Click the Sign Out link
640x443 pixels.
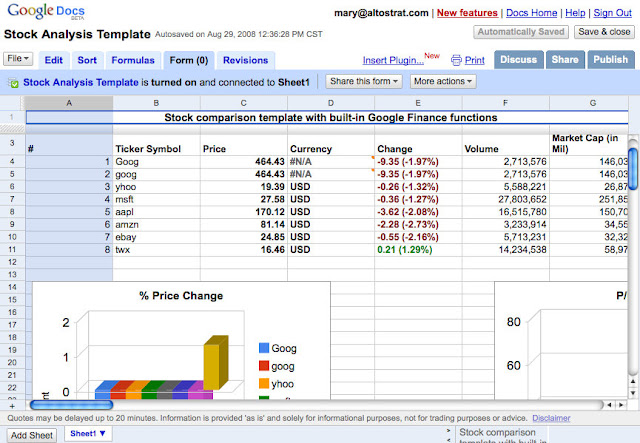click(611, 13)
